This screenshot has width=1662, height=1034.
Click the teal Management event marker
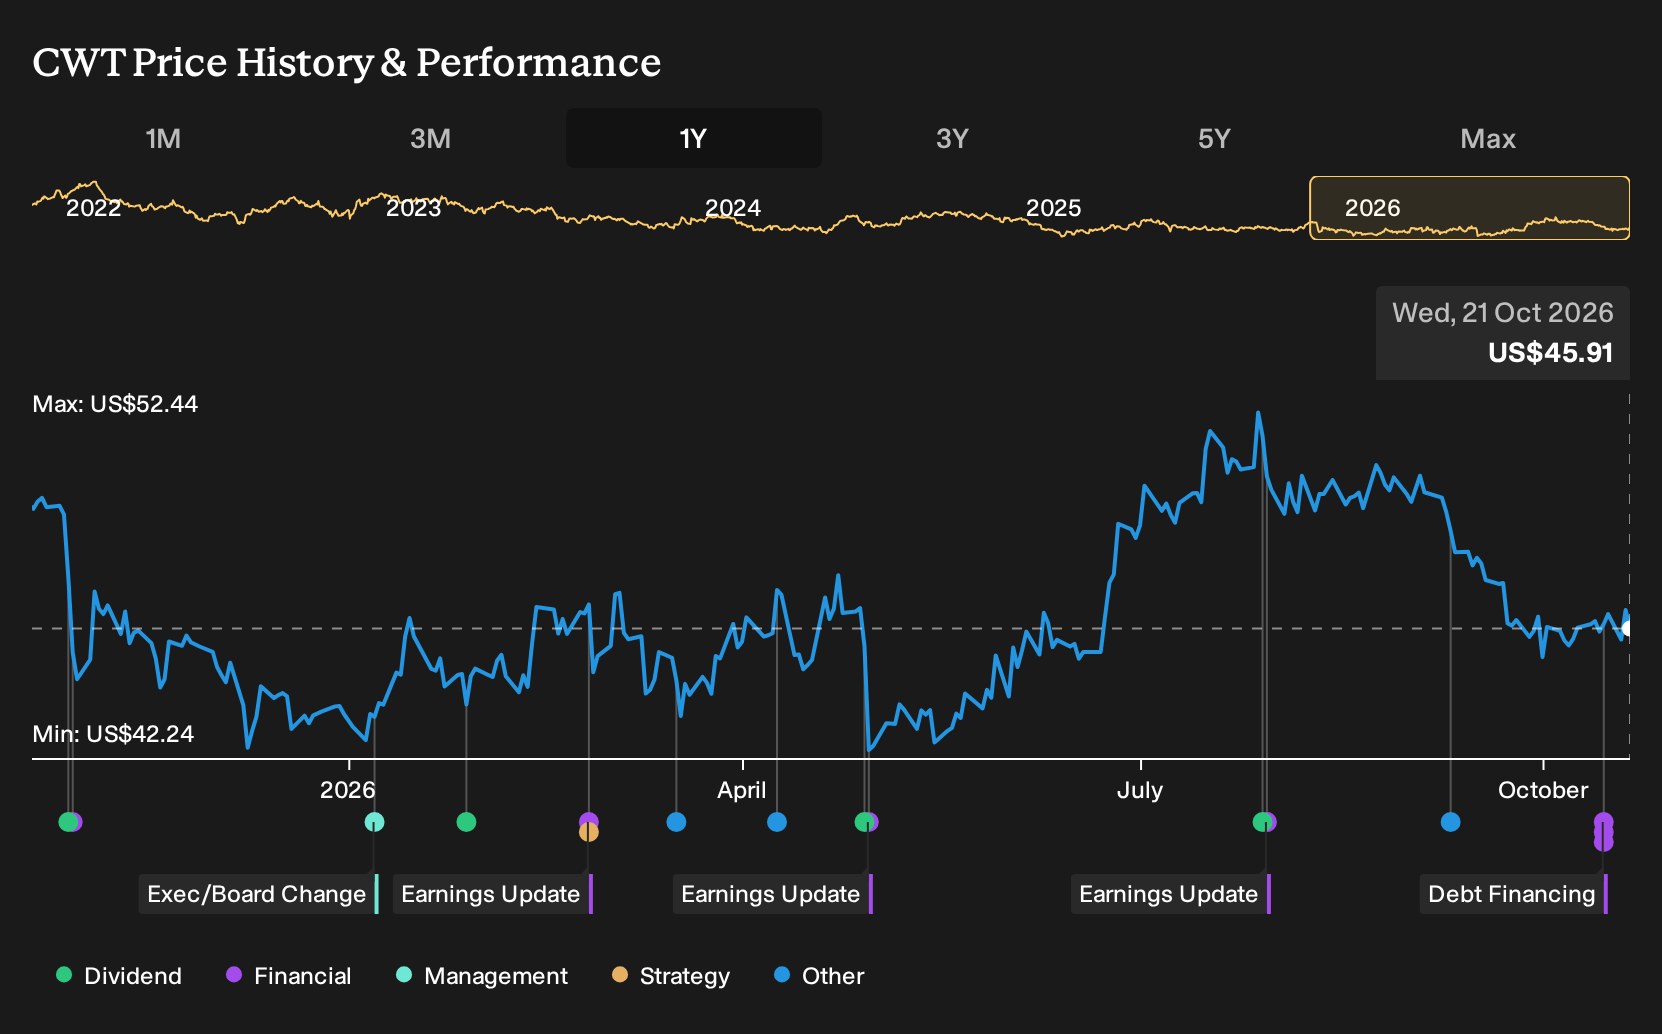click(x=374, y=822)
